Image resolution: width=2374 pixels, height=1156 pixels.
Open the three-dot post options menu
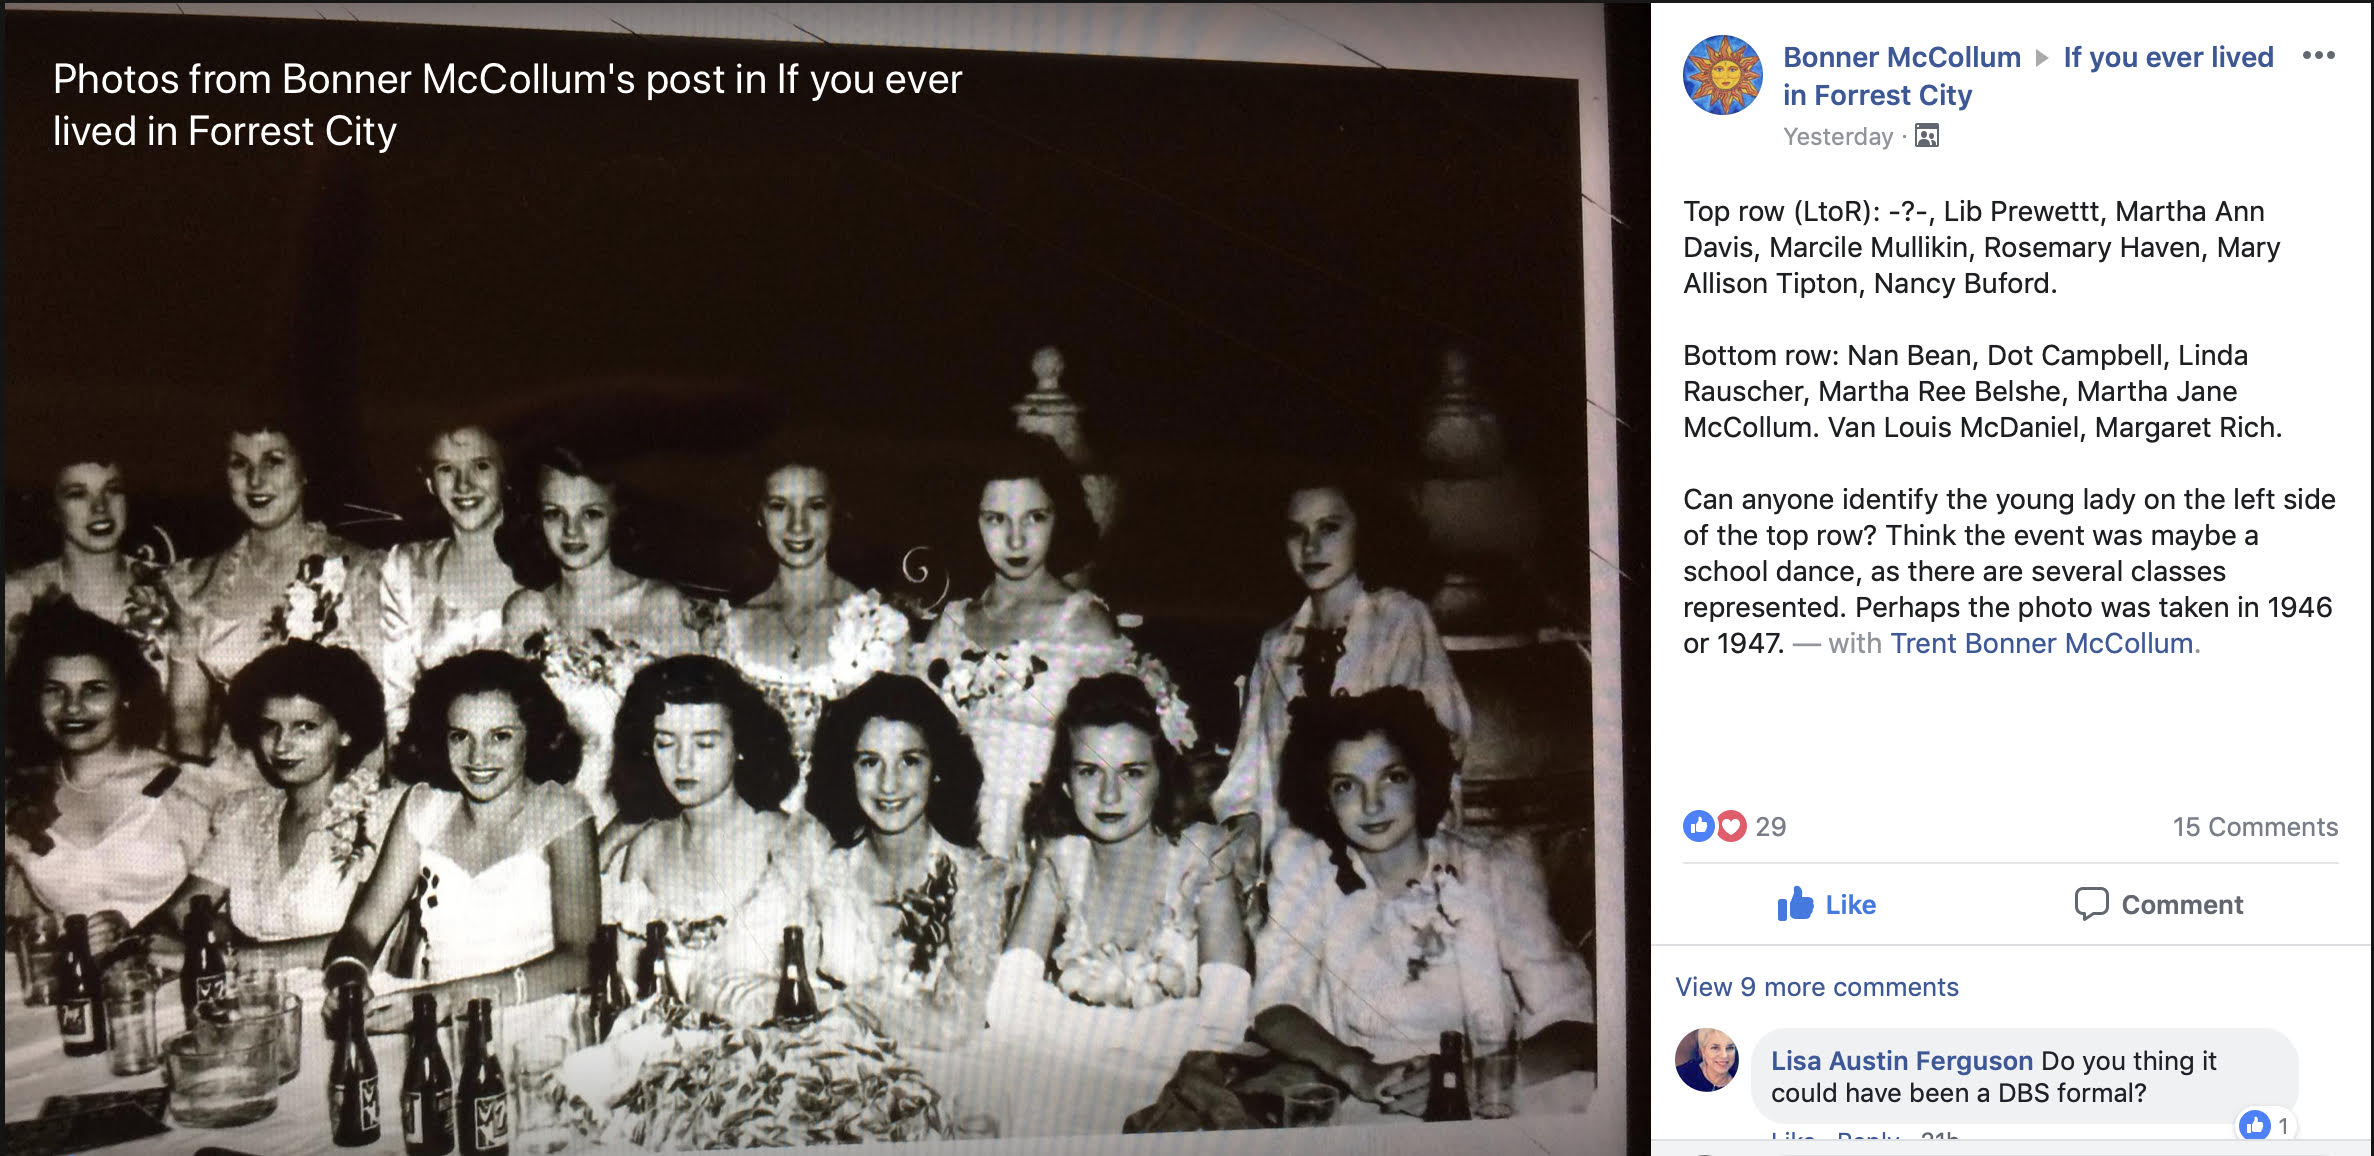pos(2318,55)
